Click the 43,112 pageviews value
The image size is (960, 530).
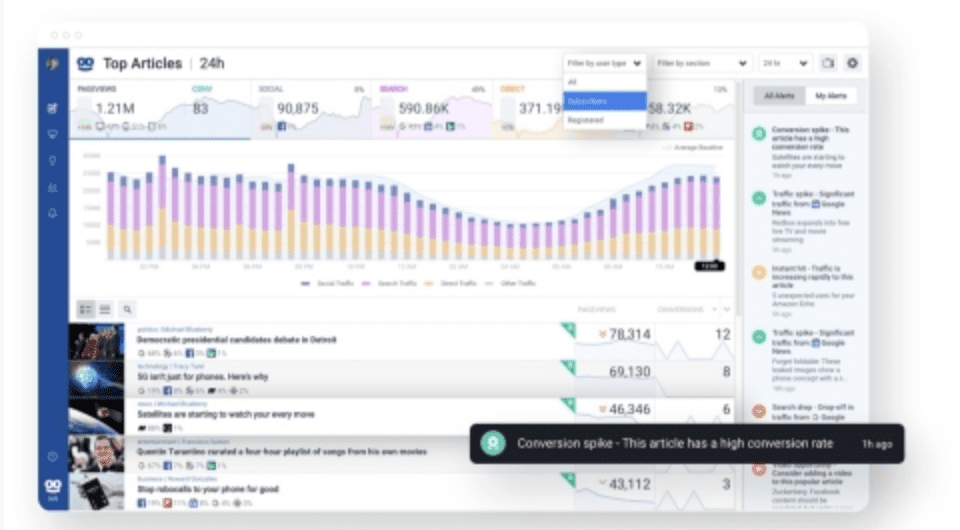point(629,483)
